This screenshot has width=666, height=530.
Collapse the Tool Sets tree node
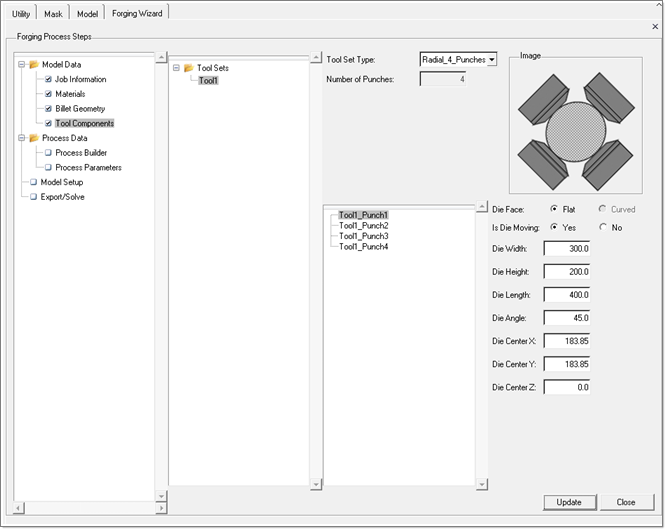pos(176,68)
